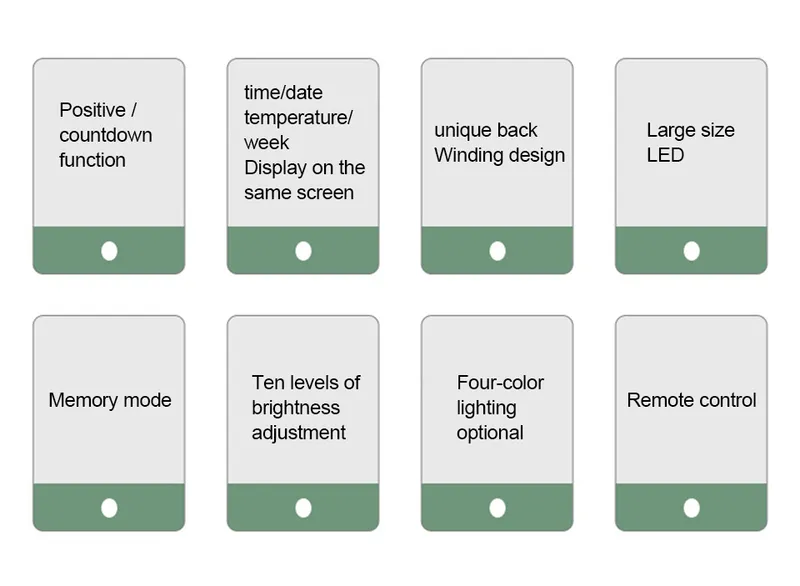This screenshot has height=586, width=800.
Task: Click the green footer of Four-color lighting card
Action: (x=497, y=507)
